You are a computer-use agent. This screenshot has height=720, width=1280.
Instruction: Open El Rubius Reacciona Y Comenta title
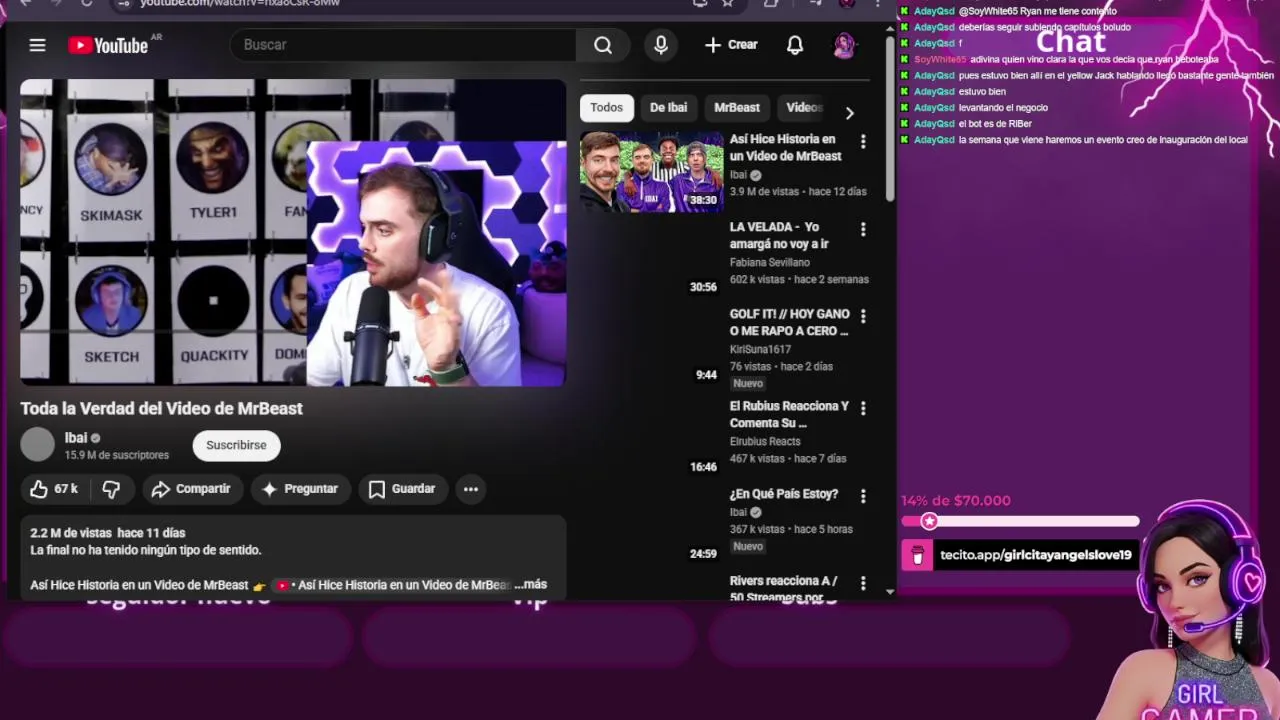click(789, 414)
